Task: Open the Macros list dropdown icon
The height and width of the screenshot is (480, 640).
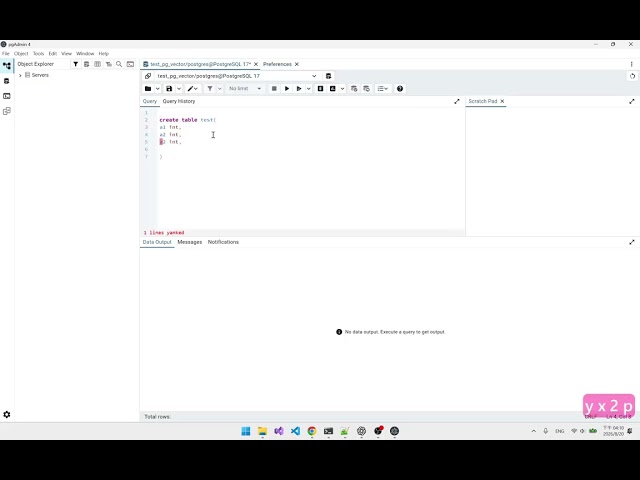Action: [382, 89]
